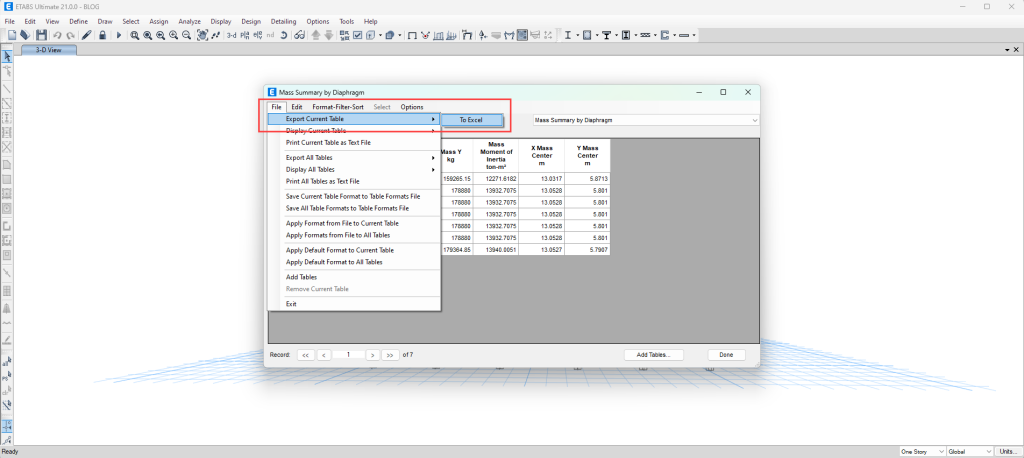
Task: Click the Zoom In (plus magnifier) icon
Action: coord(174,35)
